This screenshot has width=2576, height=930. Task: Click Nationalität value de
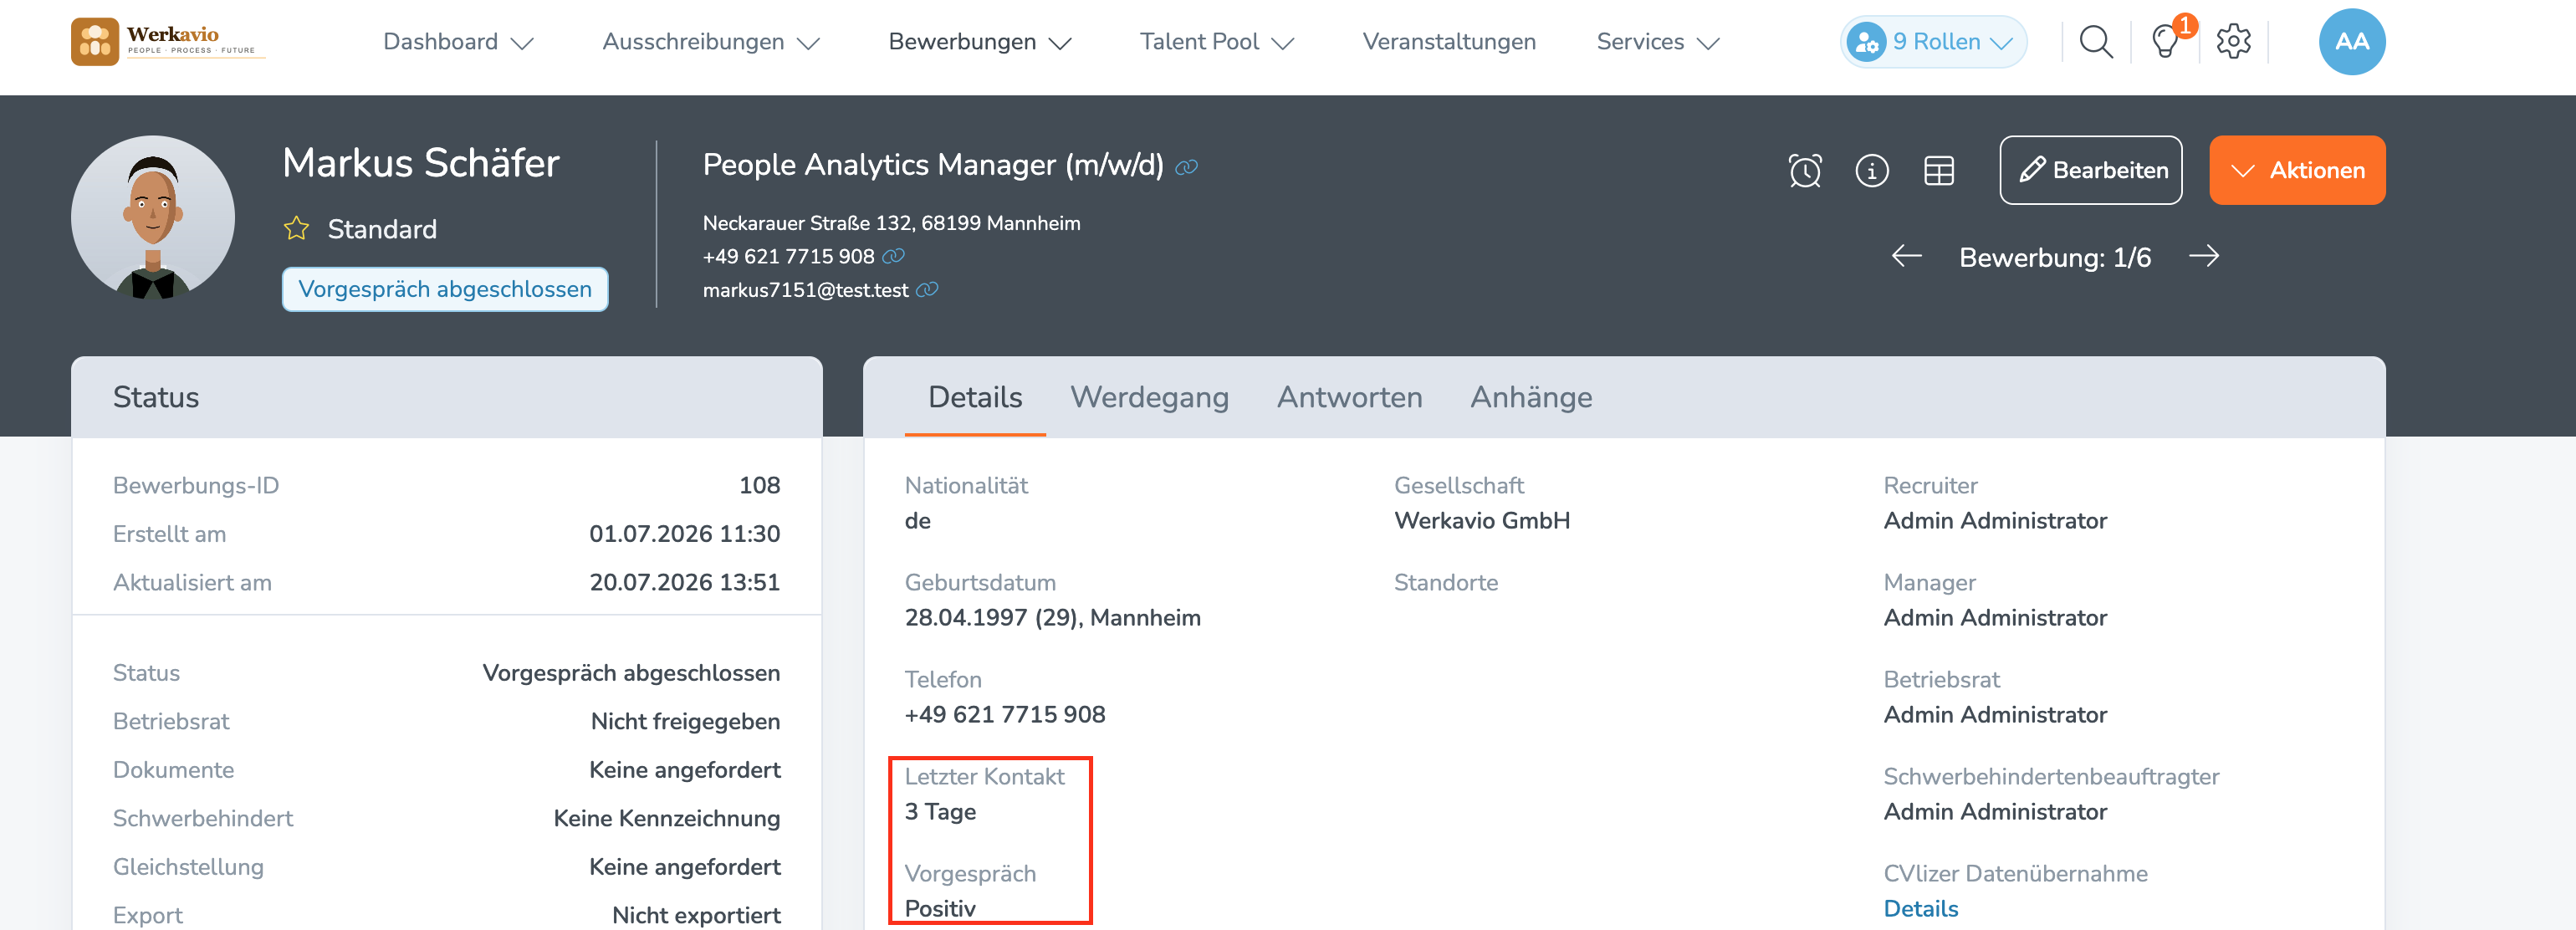[917, 521]
